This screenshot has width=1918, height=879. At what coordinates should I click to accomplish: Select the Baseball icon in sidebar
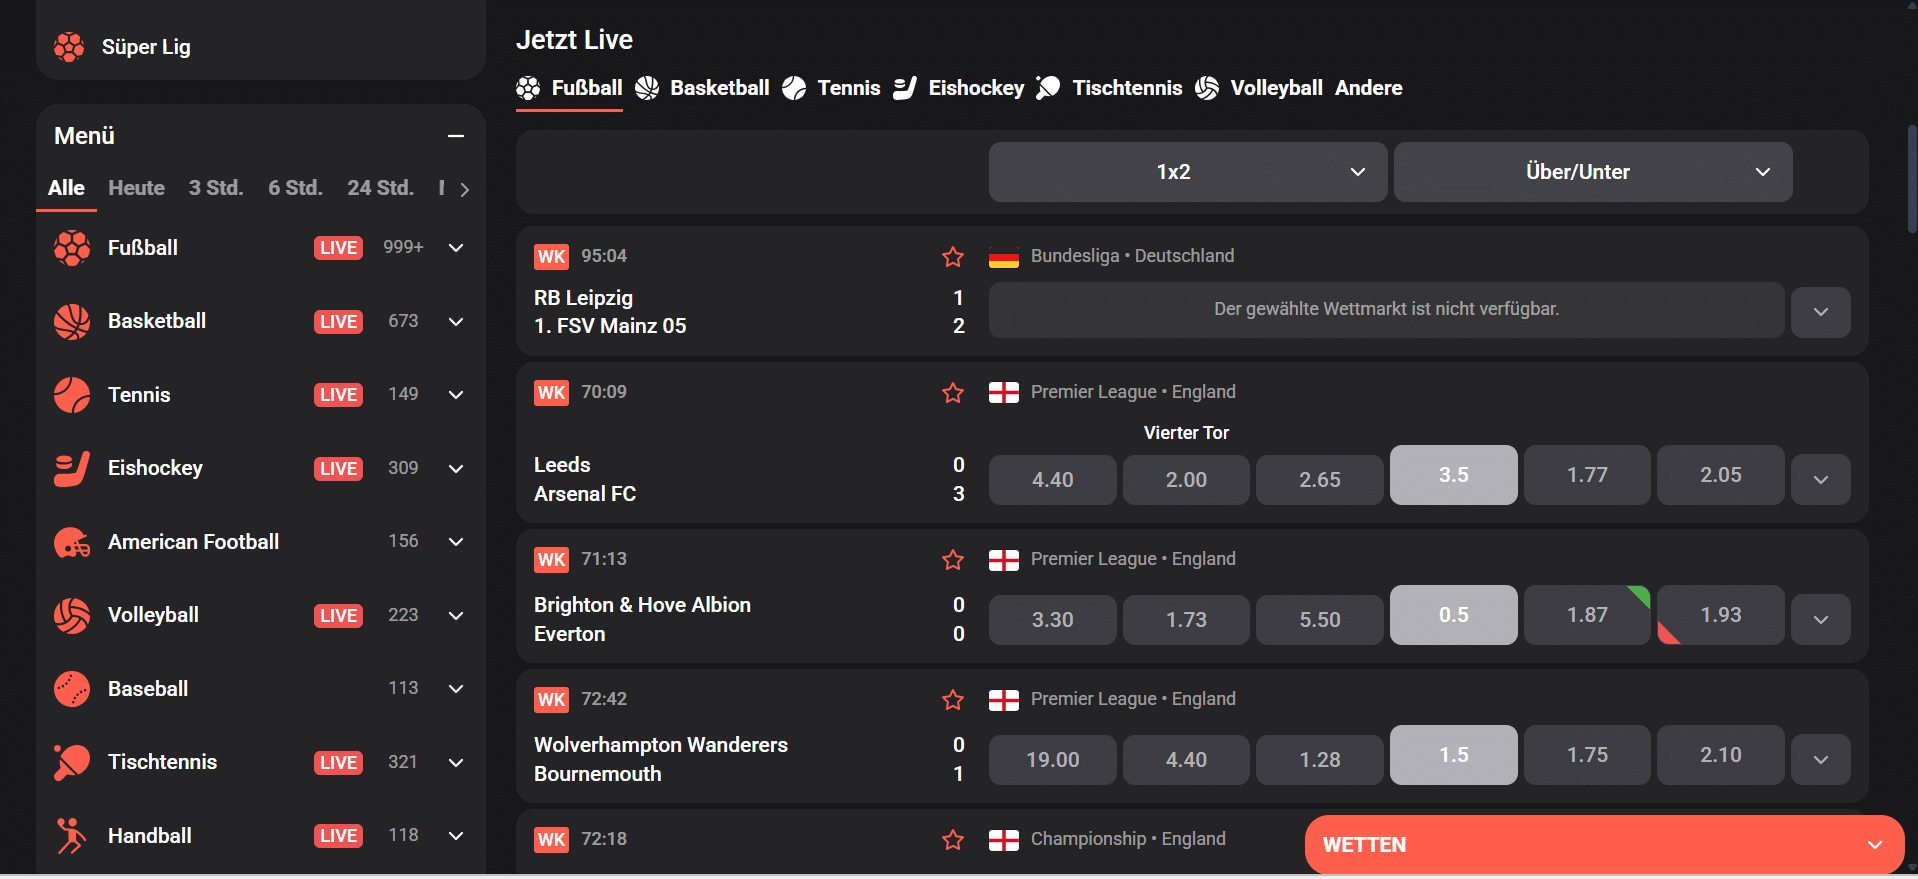click(72, 689)
